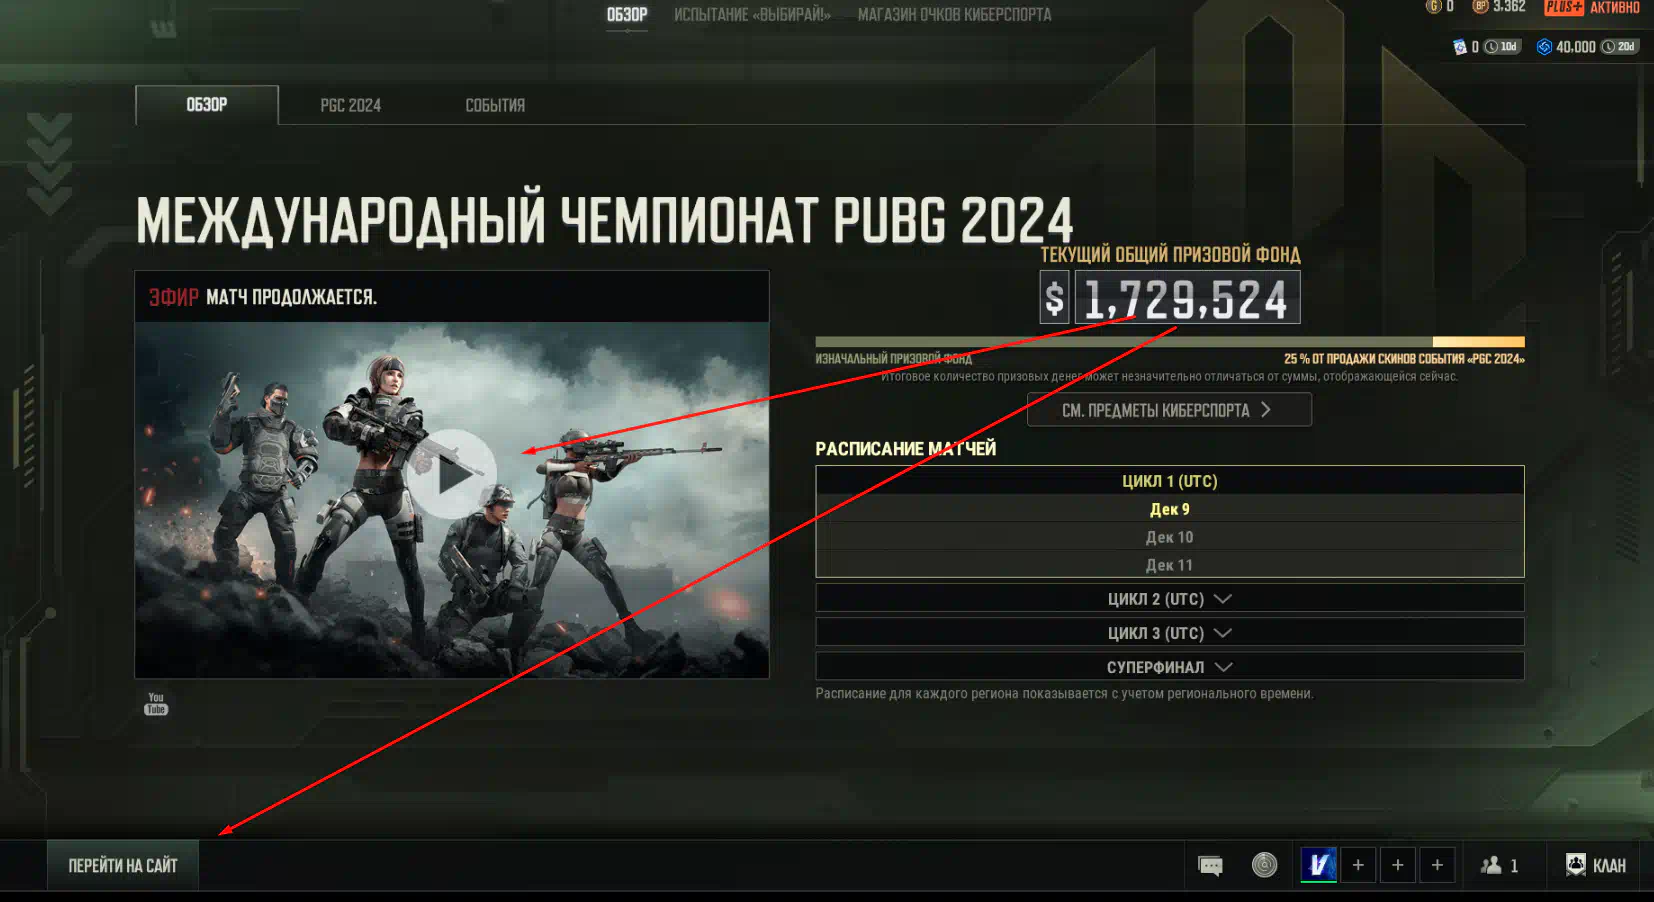This screenshot has width=1654, height=902.
Task: Click the ТЕКУЩИЙ ОБЩИЙ ПРИЗОВОЙ ФОНД label
Action: [1170, 255]
